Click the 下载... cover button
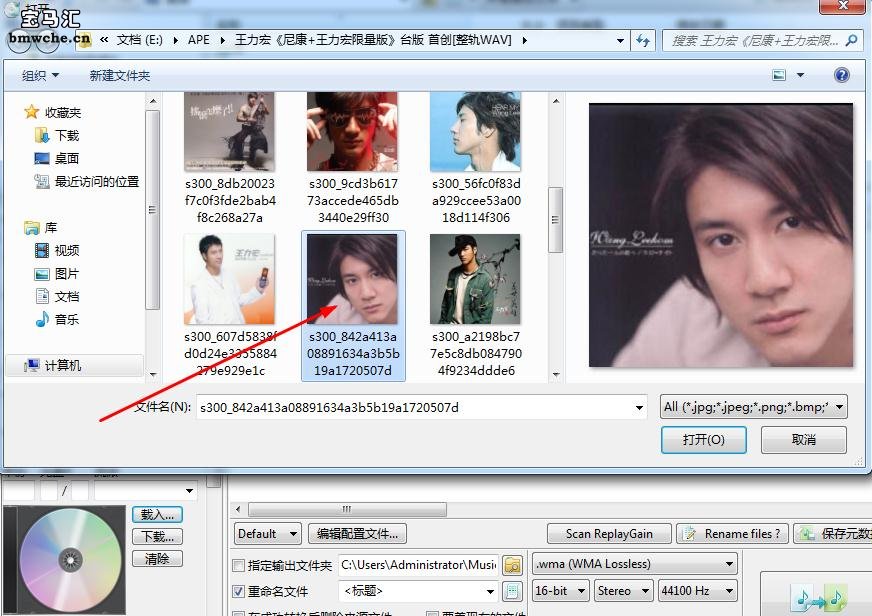Screen dimensions: 872x616 [157, 536]
